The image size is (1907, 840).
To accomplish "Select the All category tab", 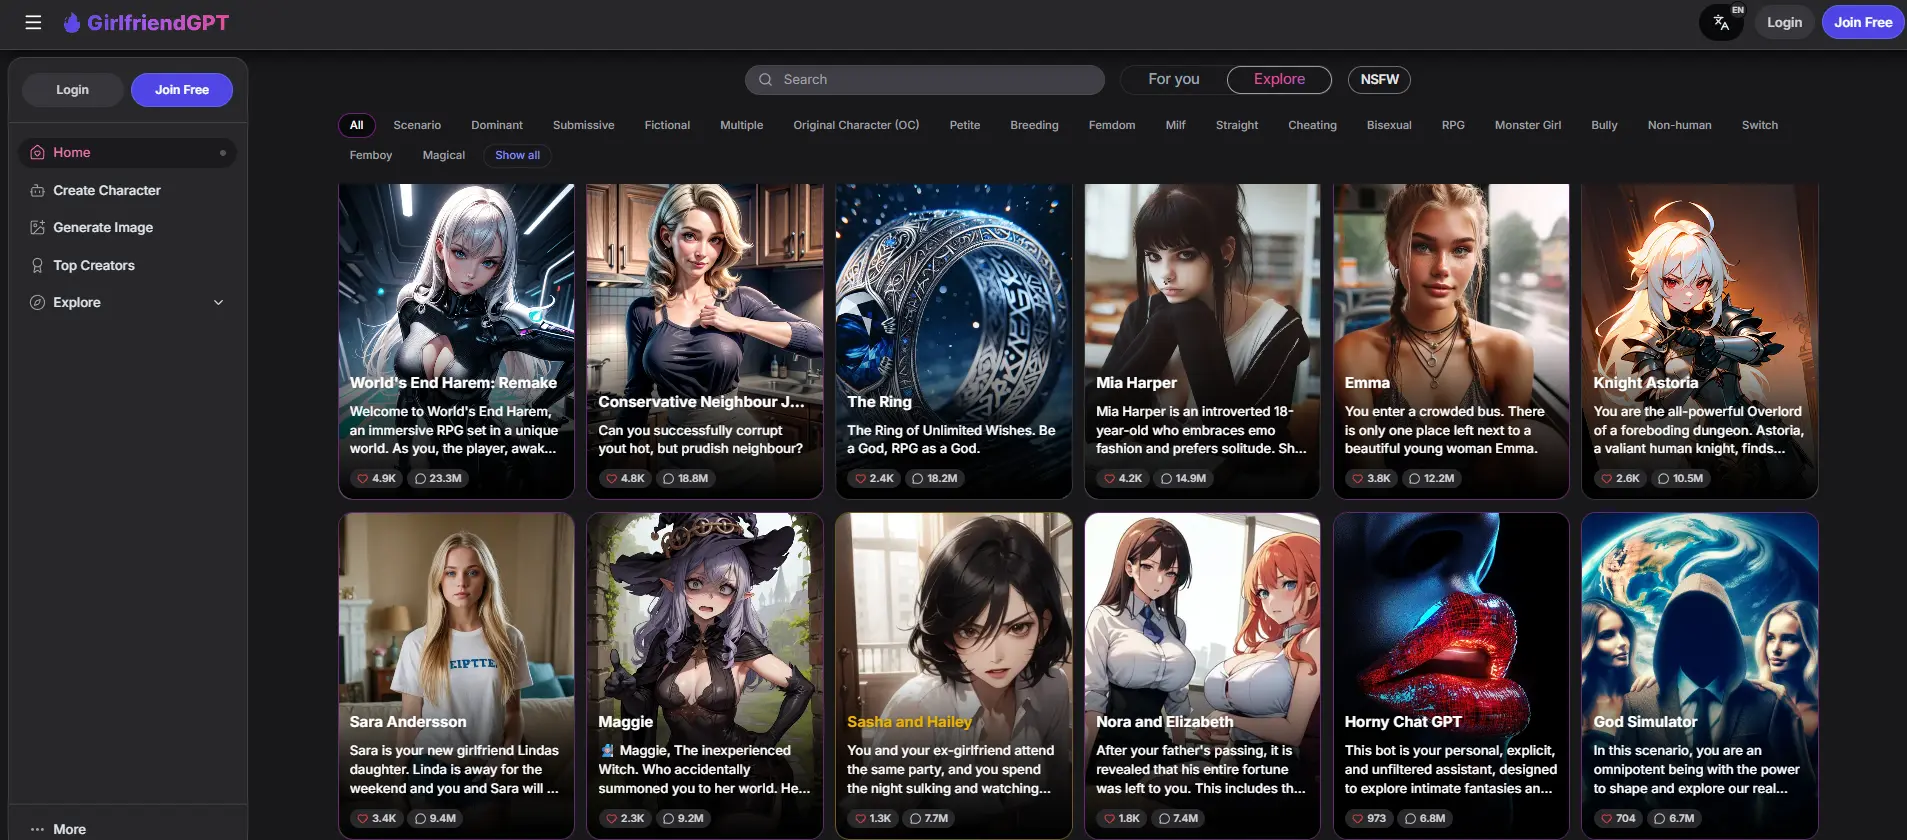I will (357, 125).
